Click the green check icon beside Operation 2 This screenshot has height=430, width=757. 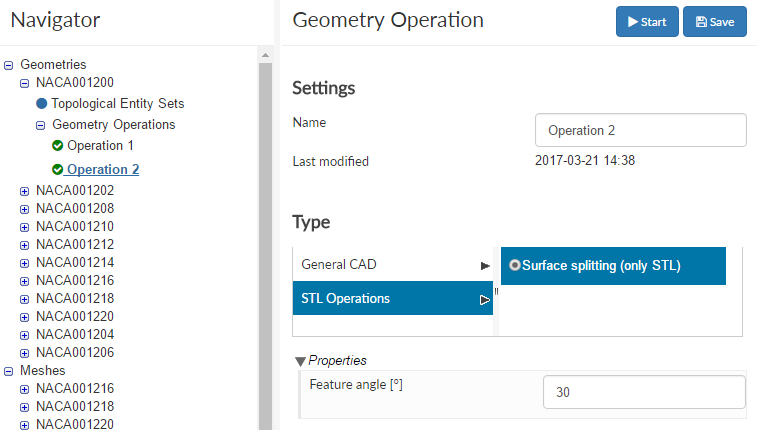pos(58,169)
